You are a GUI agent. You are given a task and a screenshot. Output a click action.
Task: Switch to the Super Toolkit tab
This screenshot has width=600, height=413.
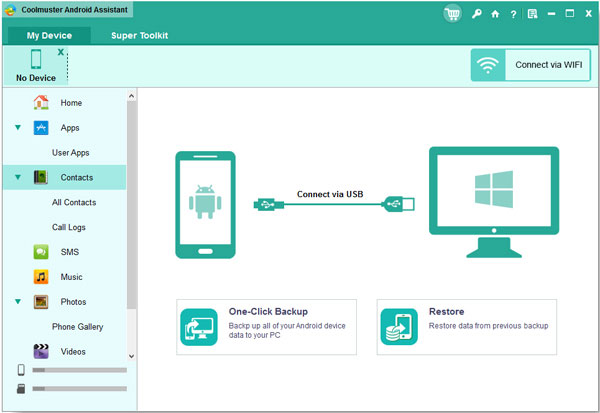(x=140, y=36)
